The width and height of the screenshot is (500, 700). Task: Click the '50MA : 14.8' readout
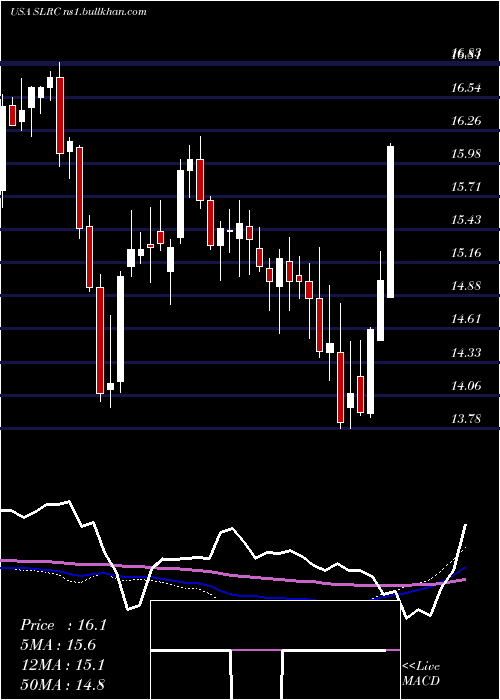(62, 685)
